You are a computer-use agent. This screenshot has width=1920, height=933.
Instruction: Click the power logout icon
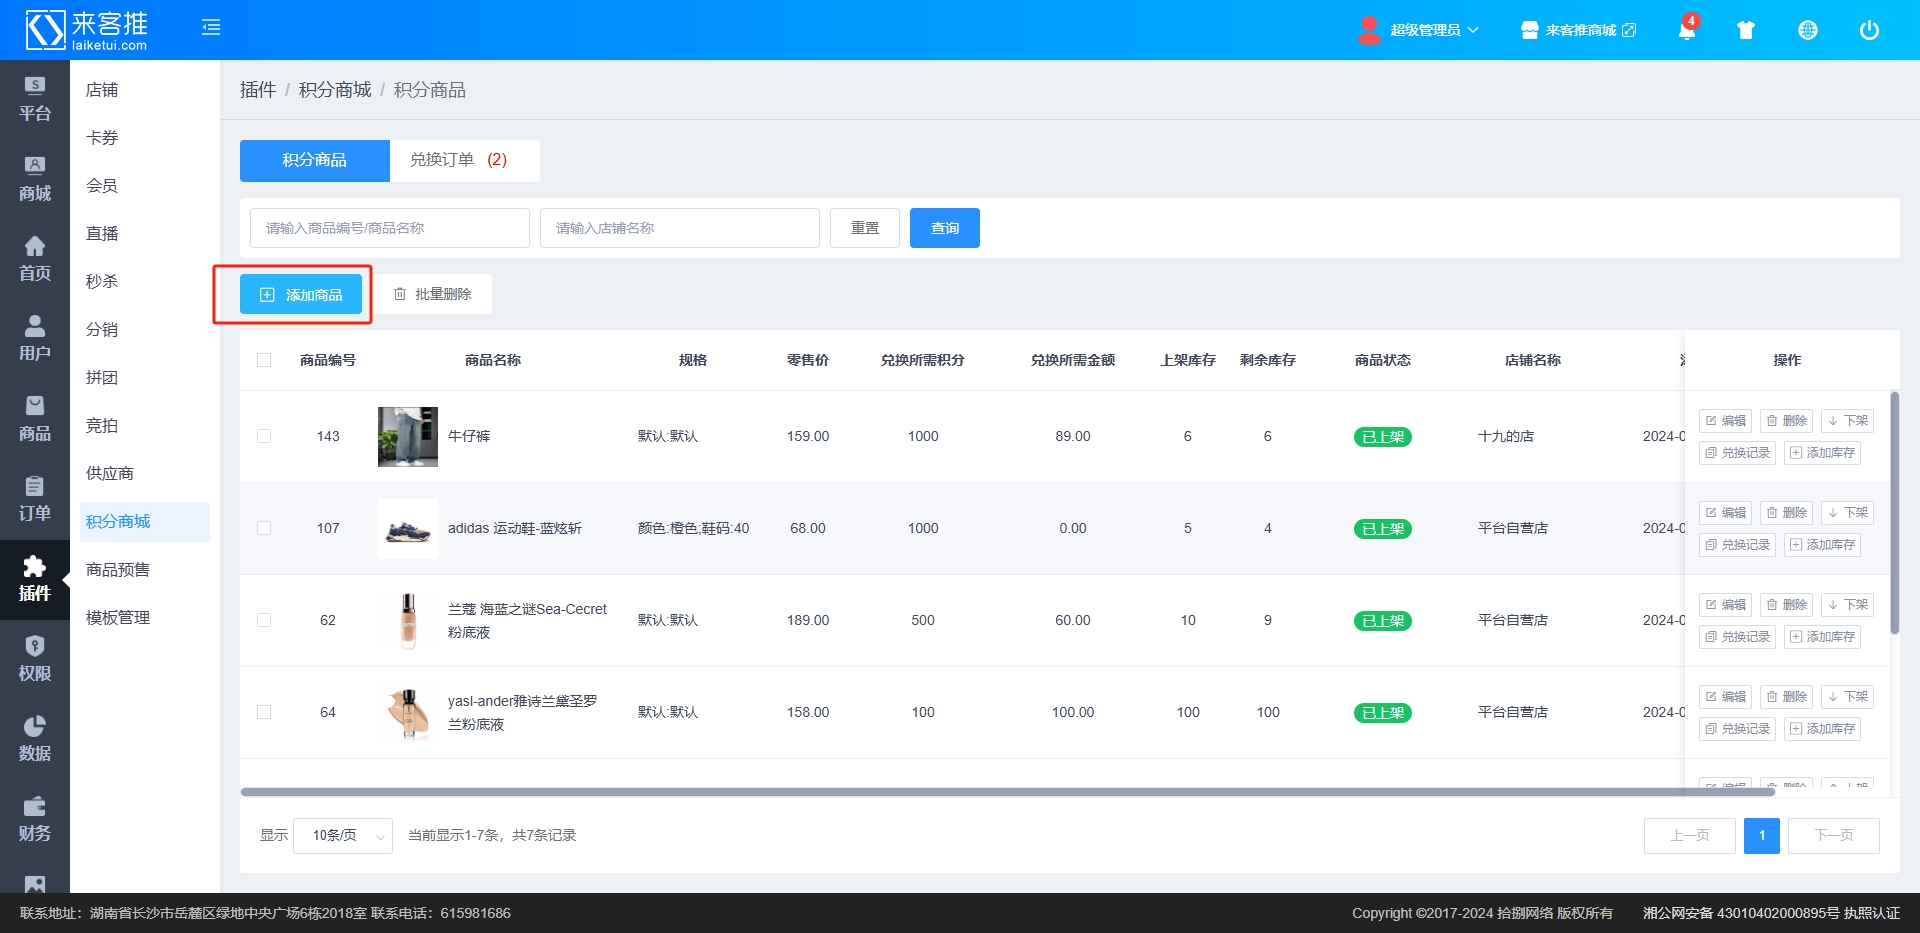coord(1868,30)
